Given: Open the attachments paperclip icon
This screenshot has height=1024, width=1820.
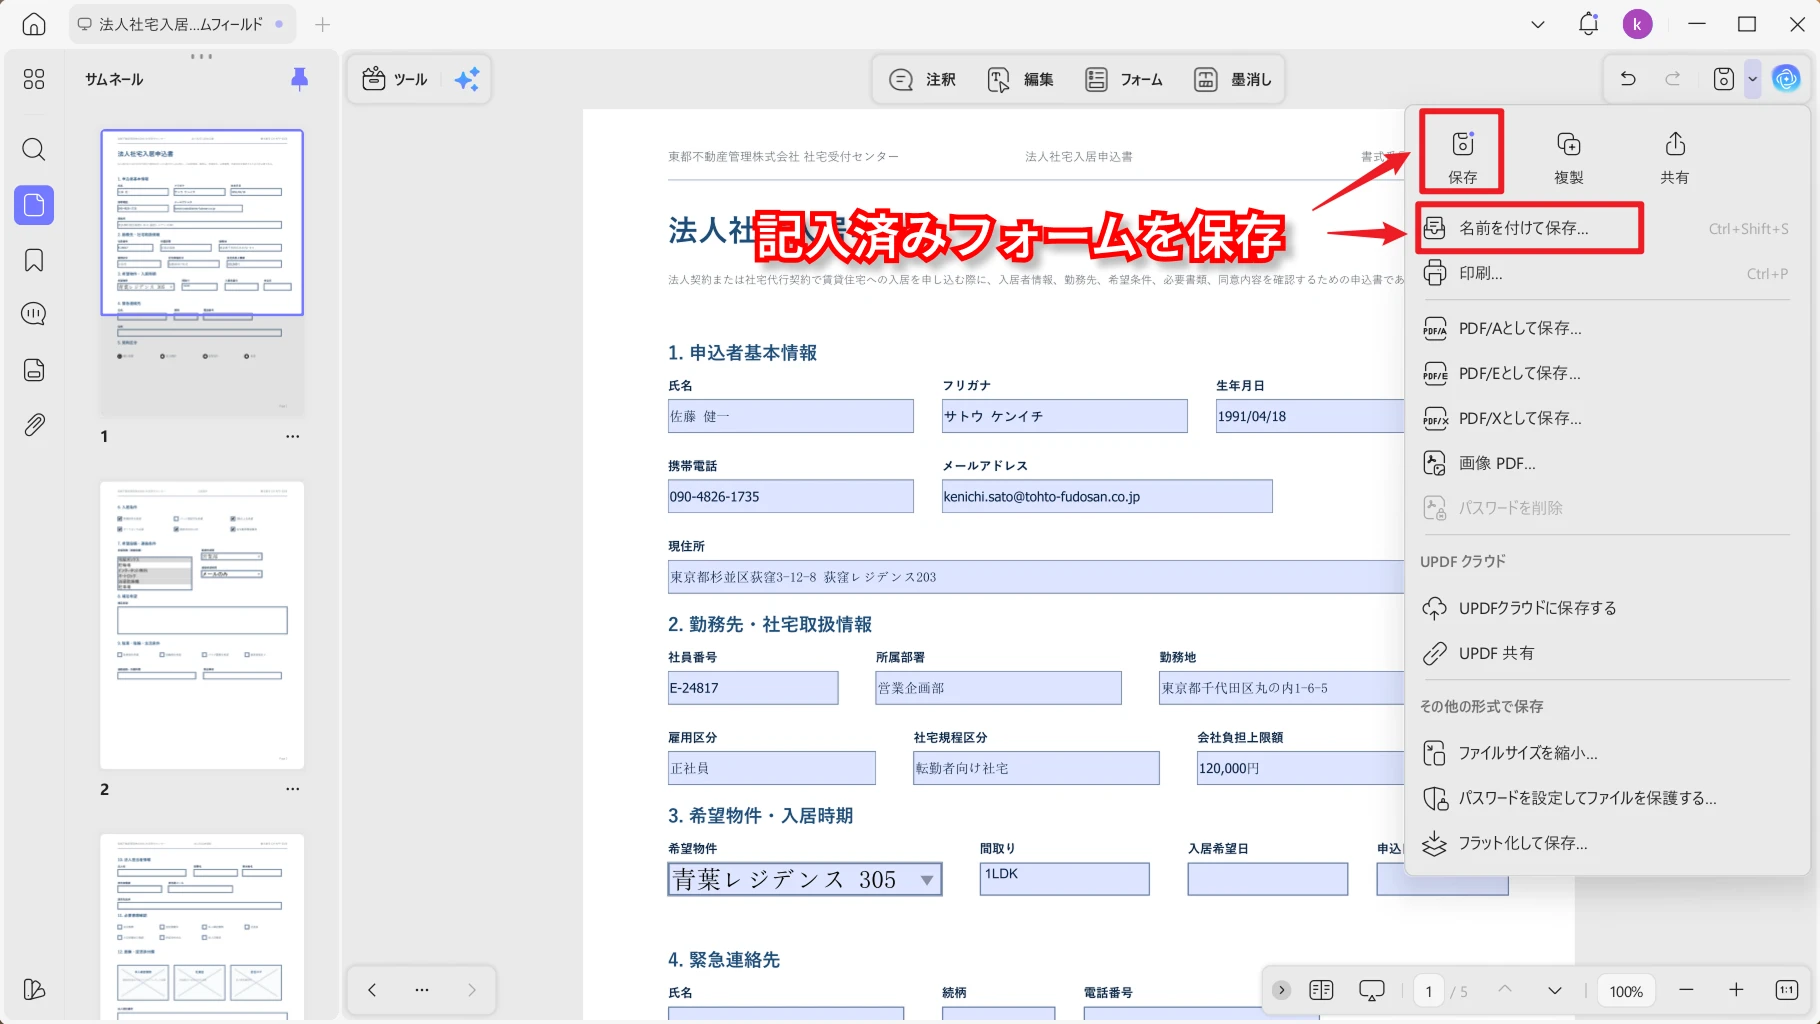Looking at the screenshot, I should click(x=34, y=425).
